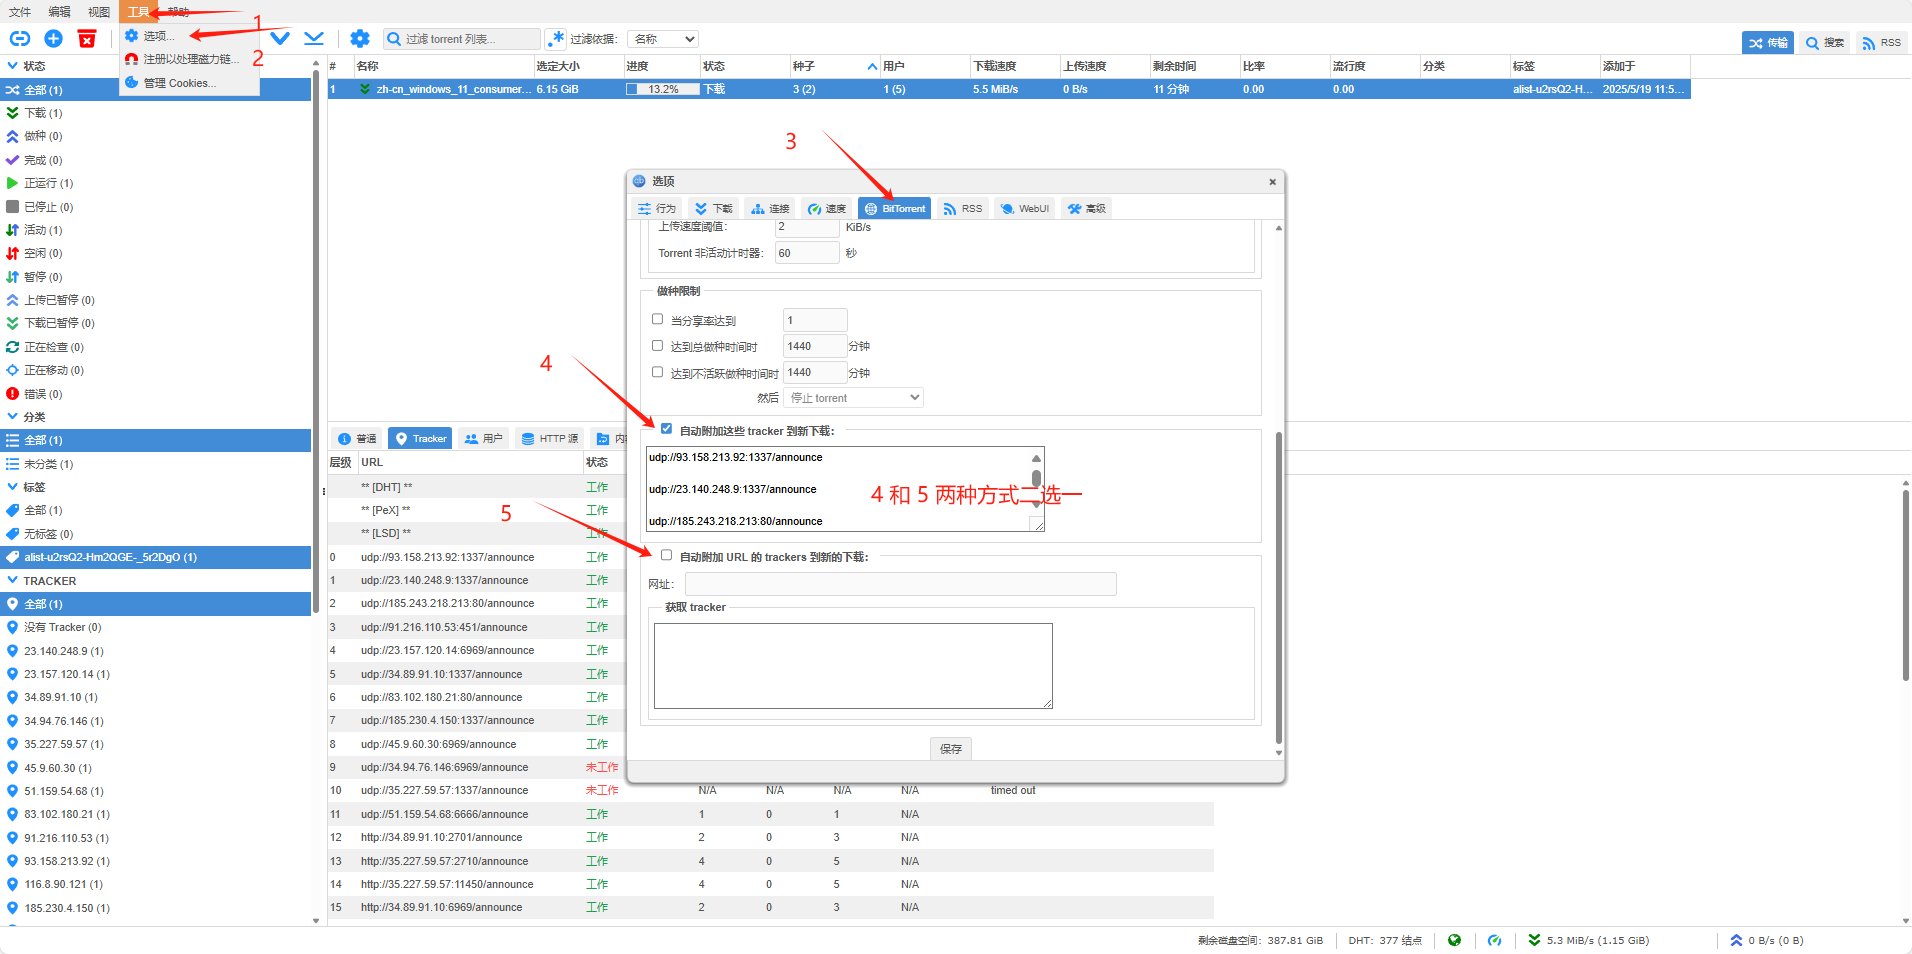Click the add torrent link icon
Screen dimensions: 1912x954
point(20,39)
